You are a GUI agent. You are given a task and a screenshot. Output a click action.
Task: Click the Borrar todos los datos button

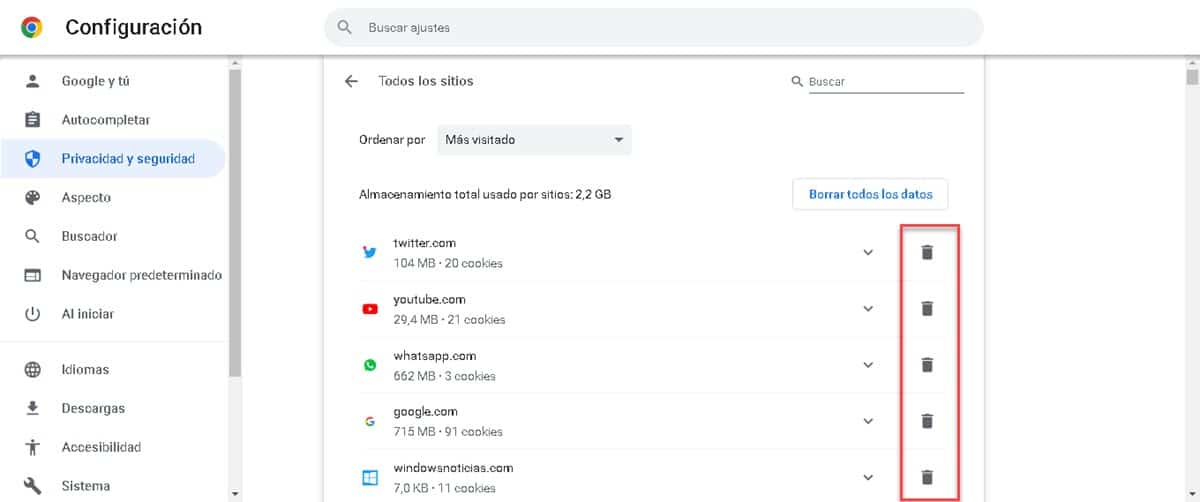870,194
